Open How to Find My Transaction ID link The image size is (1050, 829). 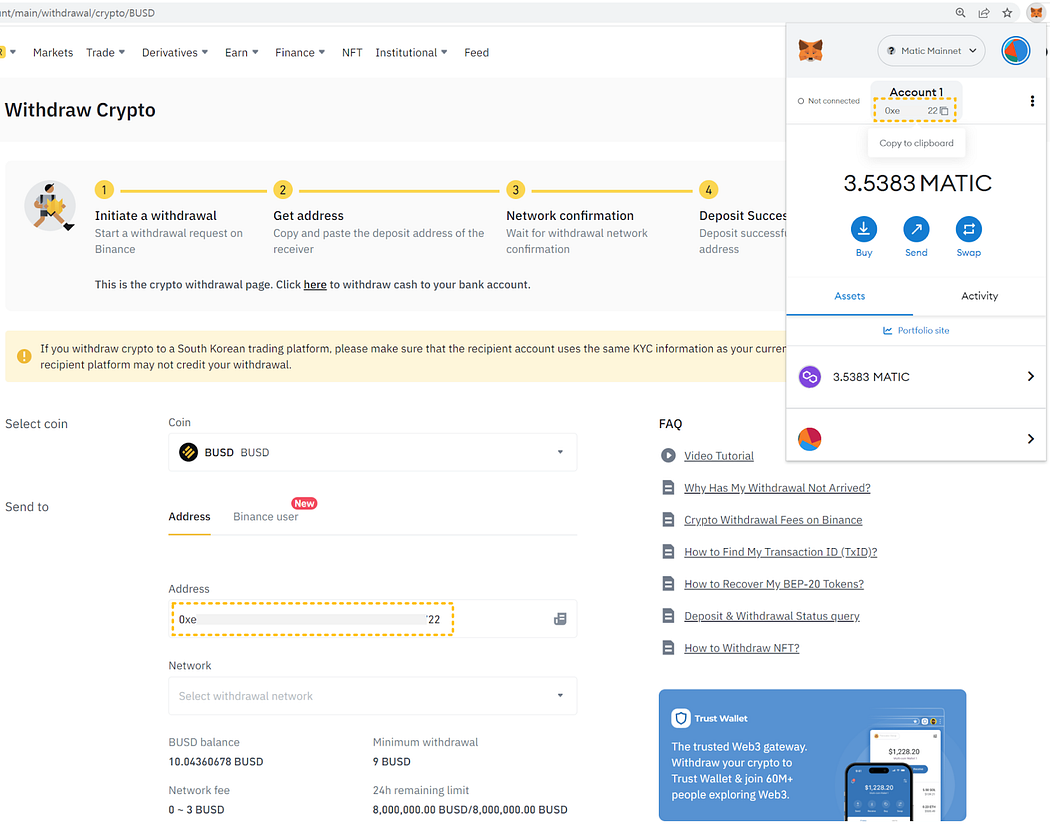781,552
